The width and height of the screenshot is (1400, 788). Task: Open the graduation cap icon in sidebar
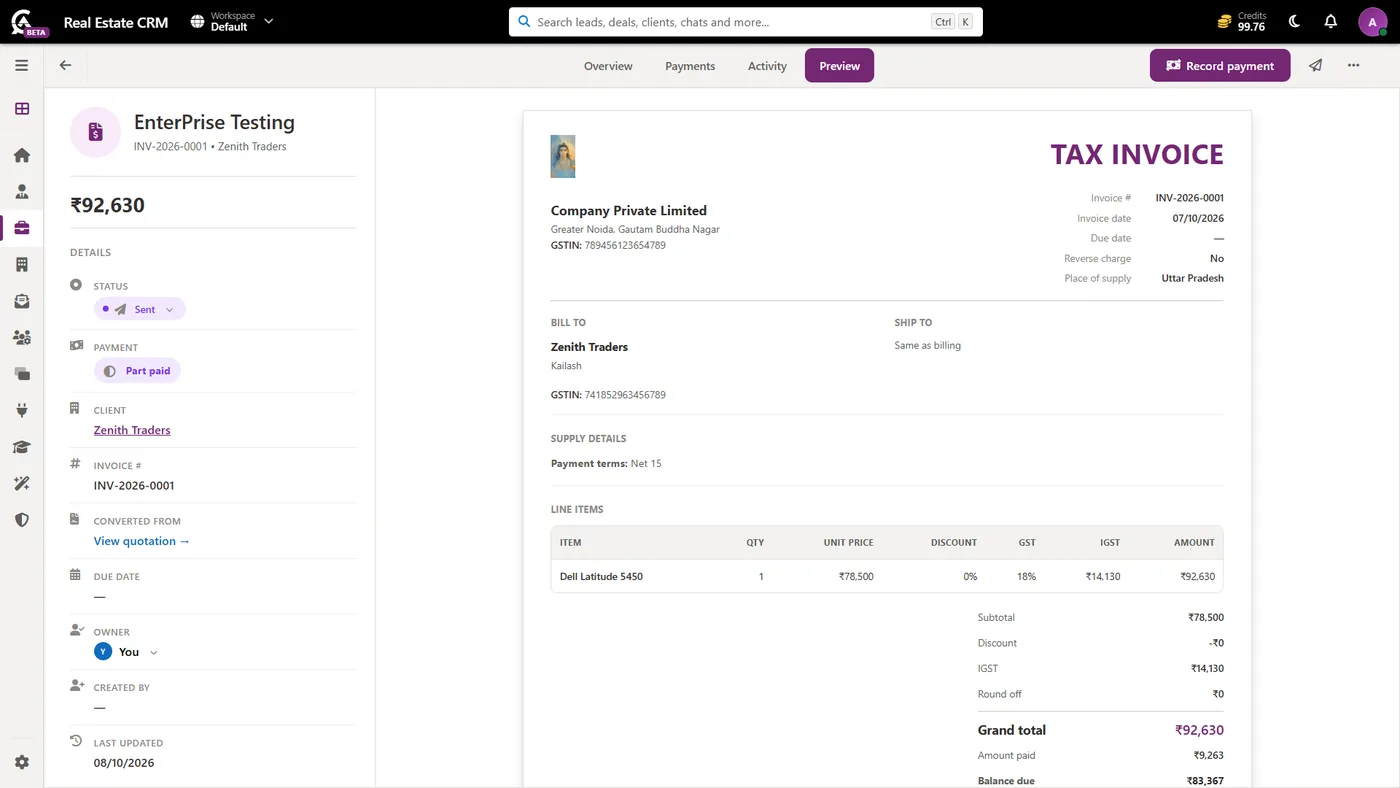[22, 447]
